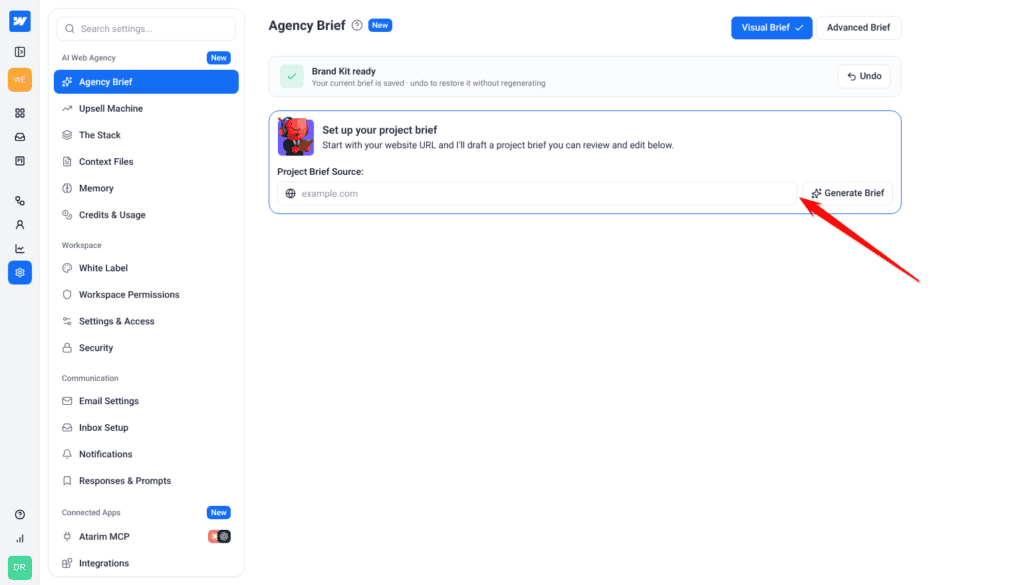The width and height of the screenshot is (1024, 585).
Task: Toggle the sidebar panel collapse icon
Action: (20, 52)
